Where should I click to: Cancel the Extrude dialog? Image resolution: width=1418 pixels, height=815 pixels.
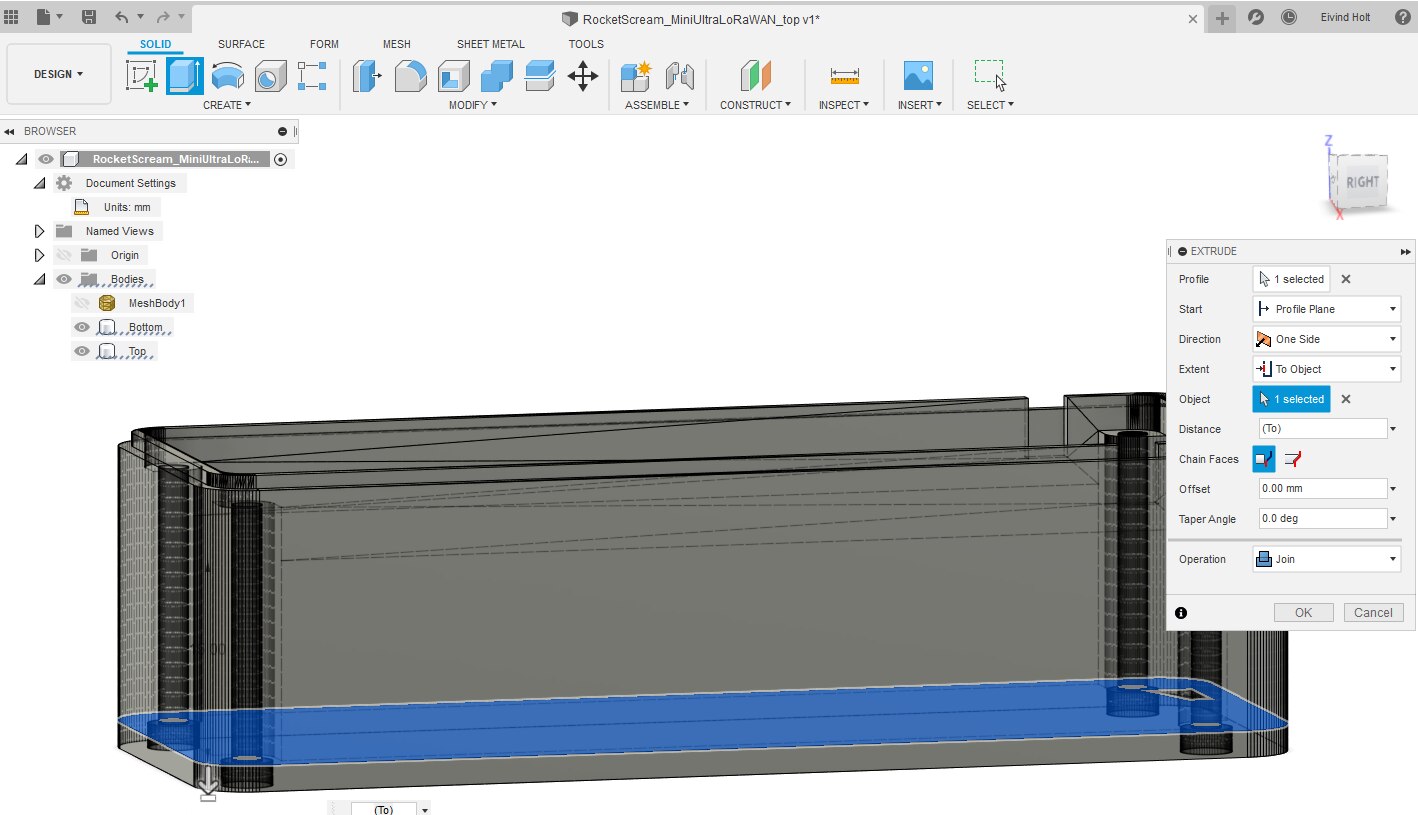coord(1373,613)
